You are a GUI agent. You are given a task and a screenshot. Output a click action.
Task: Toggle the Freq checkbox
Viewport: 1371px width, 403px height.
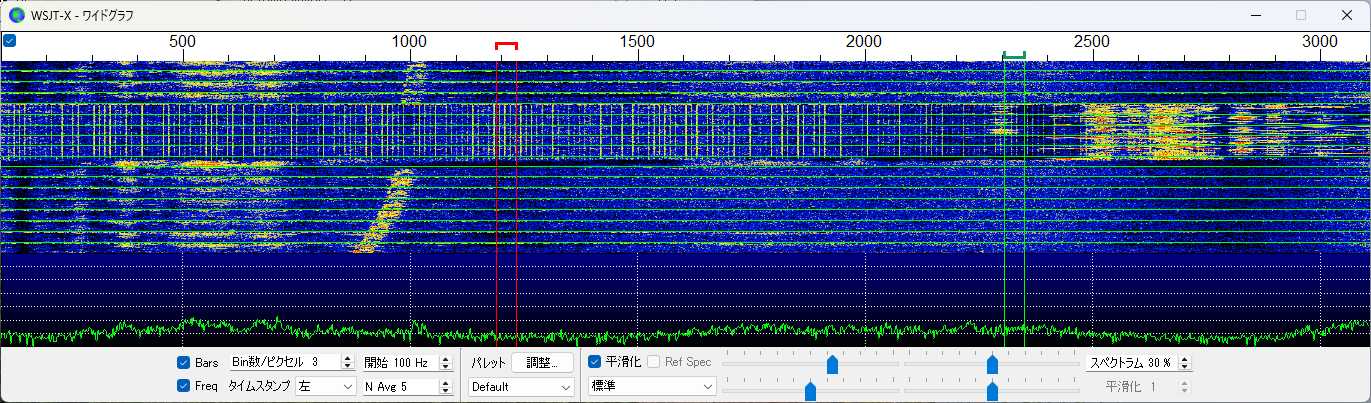[183, 385]
